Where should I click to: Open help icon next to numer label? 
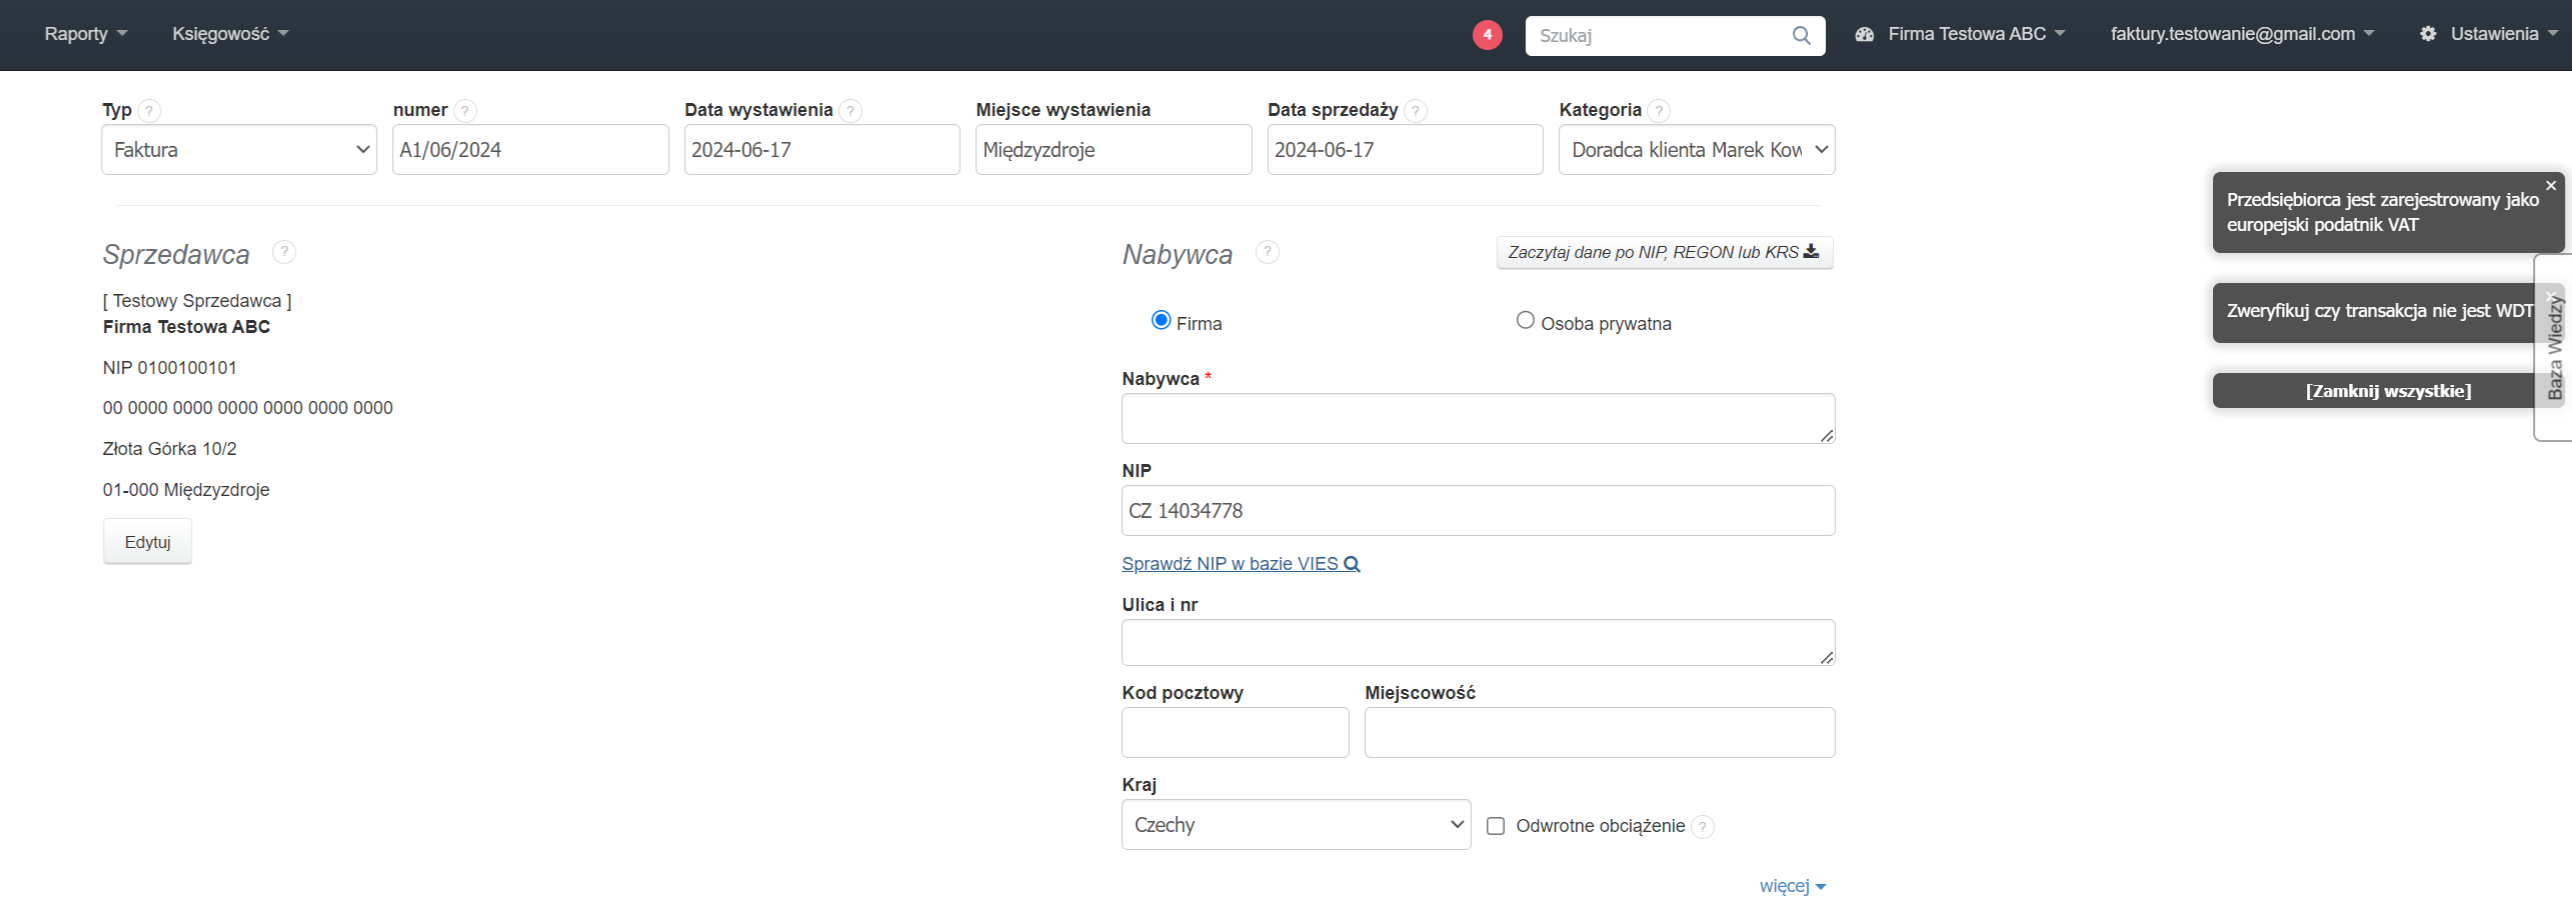pyautogui.click(x=465, y=111)
